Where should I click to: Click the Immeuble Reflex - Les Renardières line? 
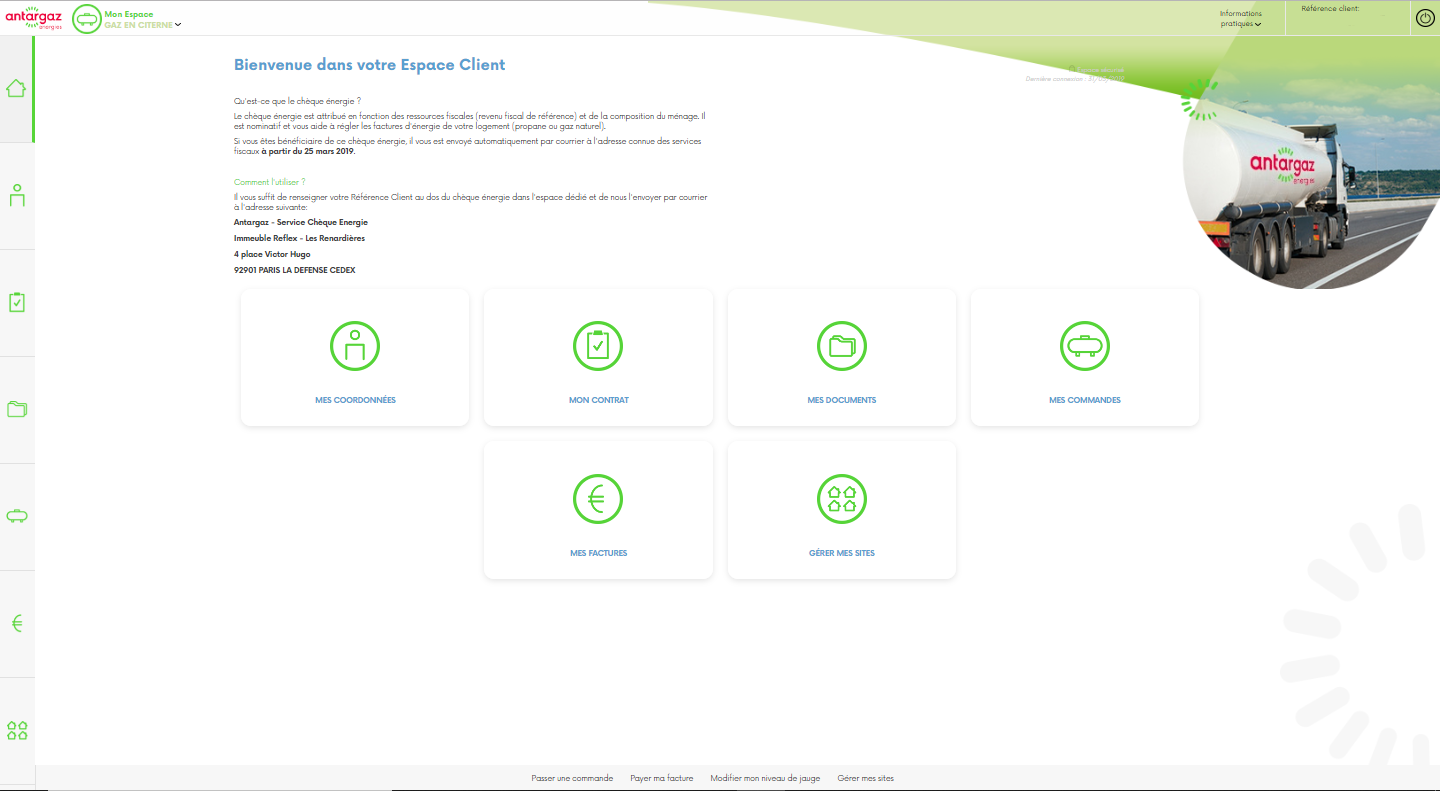(x=299, y=238)
